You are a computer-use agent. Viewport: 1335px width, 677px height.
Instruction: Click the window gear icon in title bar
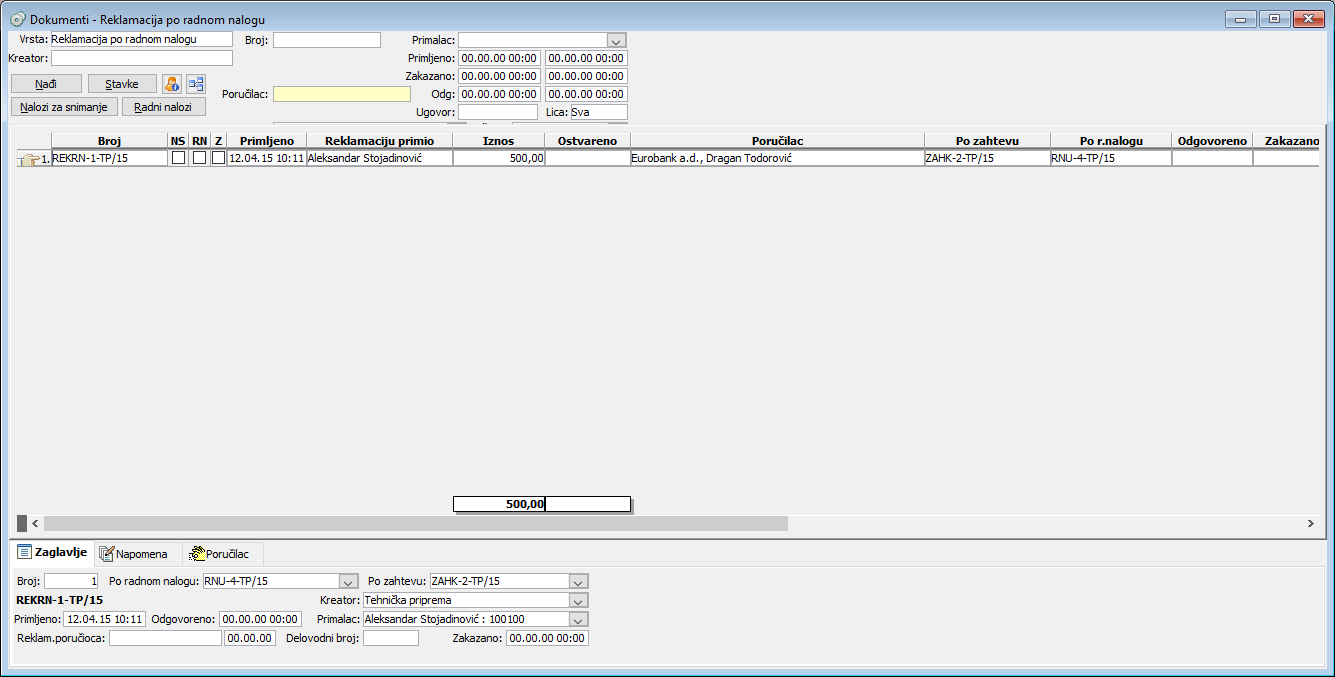(17, 19)
